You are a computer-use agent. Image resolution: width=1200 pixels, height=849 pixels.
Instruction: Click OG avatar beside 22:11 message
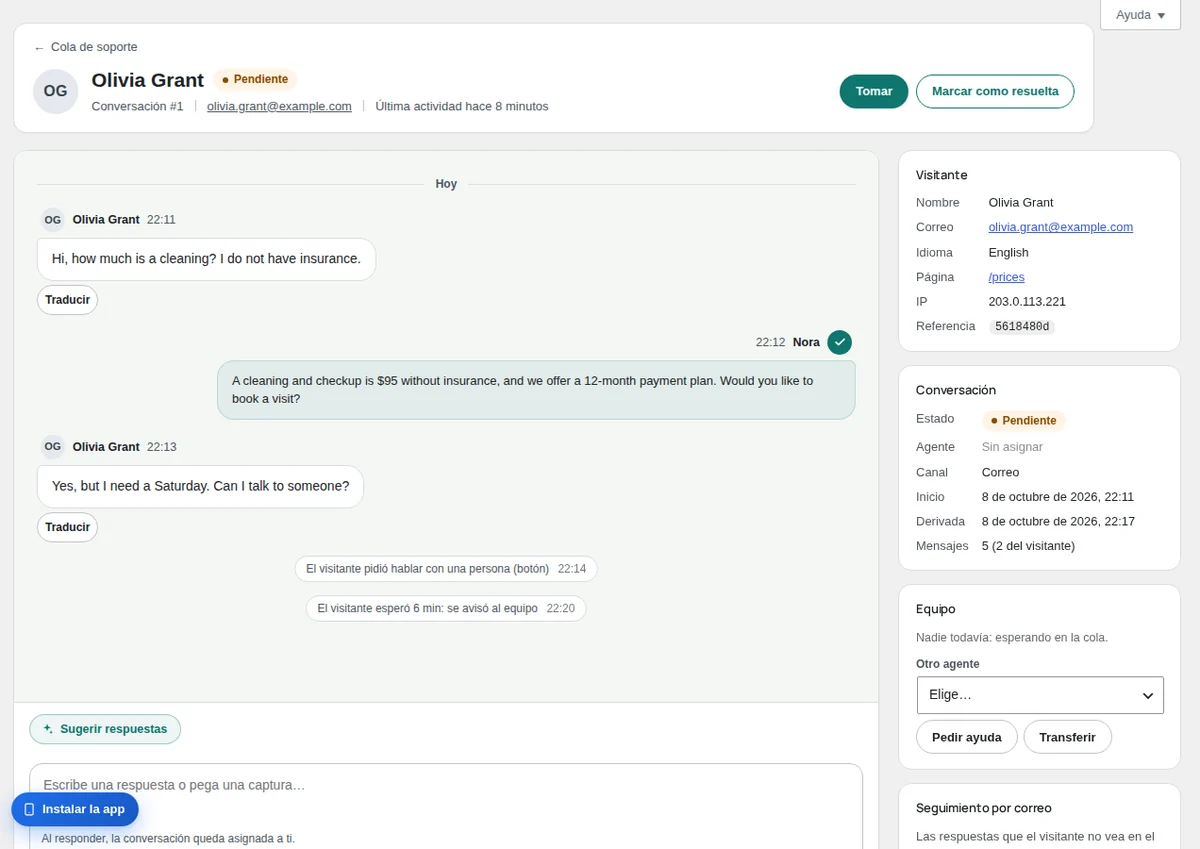click(53, 220)
